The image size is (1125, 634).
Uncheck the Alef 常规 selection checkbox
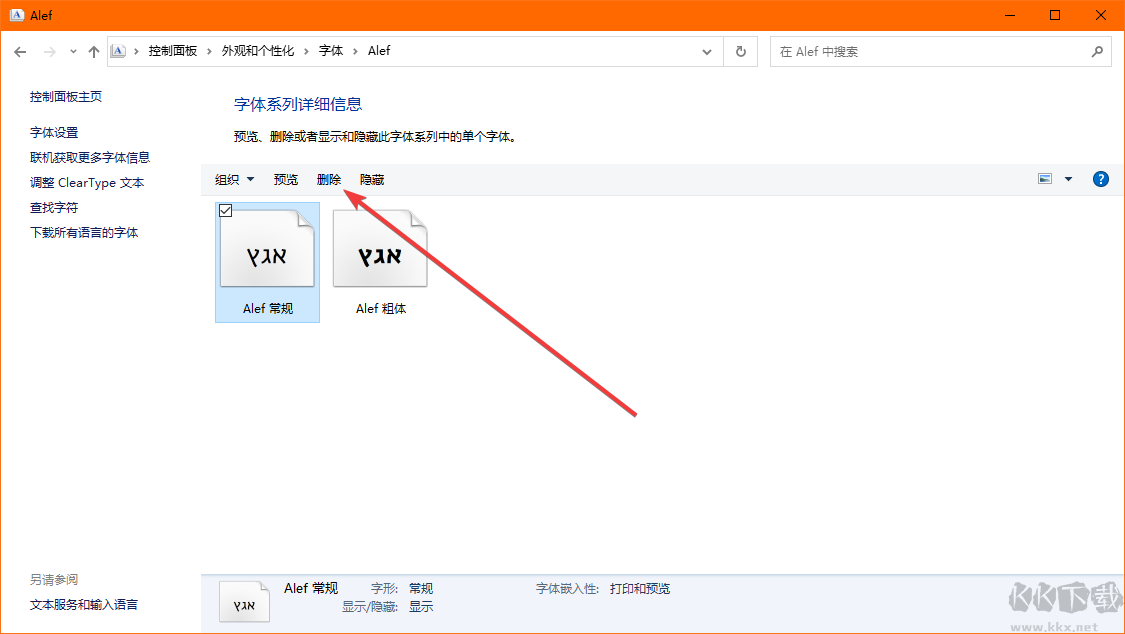[225, 210]
